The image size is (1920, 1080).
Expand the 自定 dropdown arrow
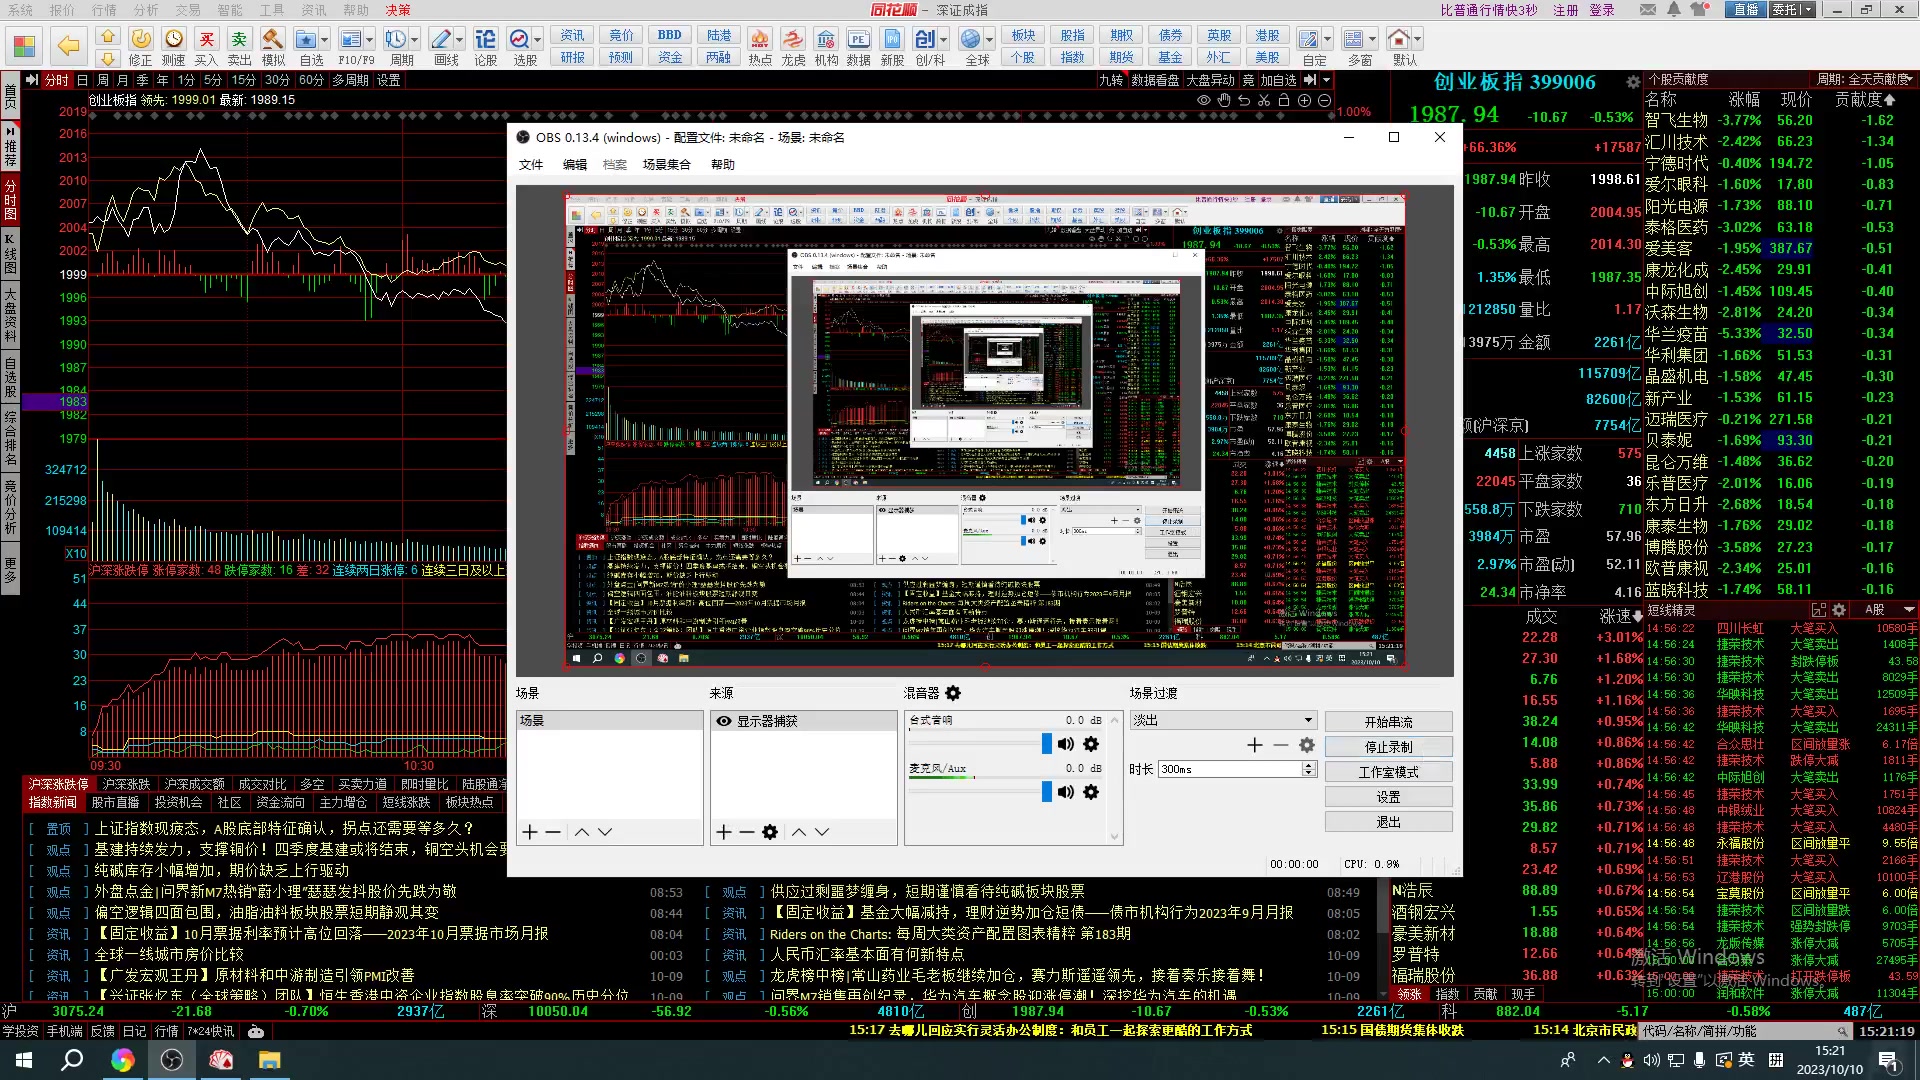pyautogui.click(x=1327, y=40)
